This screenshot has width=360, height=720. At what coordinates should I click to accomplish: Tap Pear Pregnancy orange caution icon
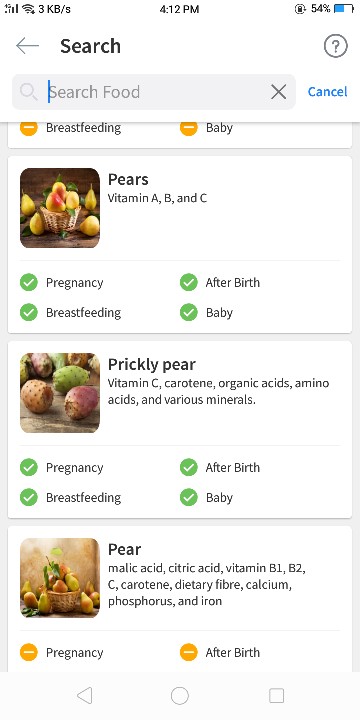tap(29, 652)
